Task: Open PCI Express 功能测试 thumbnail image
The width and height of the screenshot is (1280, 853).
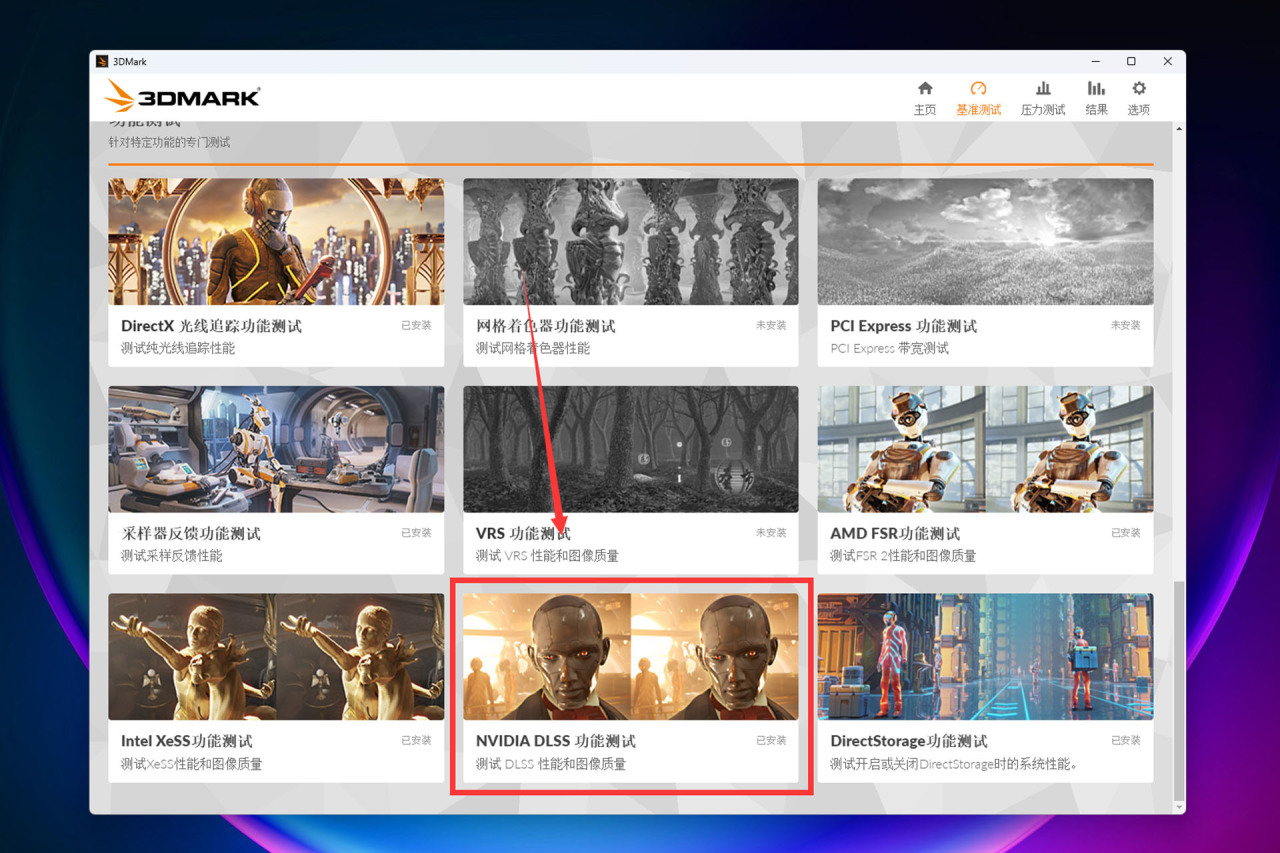Action: [985, 242]
